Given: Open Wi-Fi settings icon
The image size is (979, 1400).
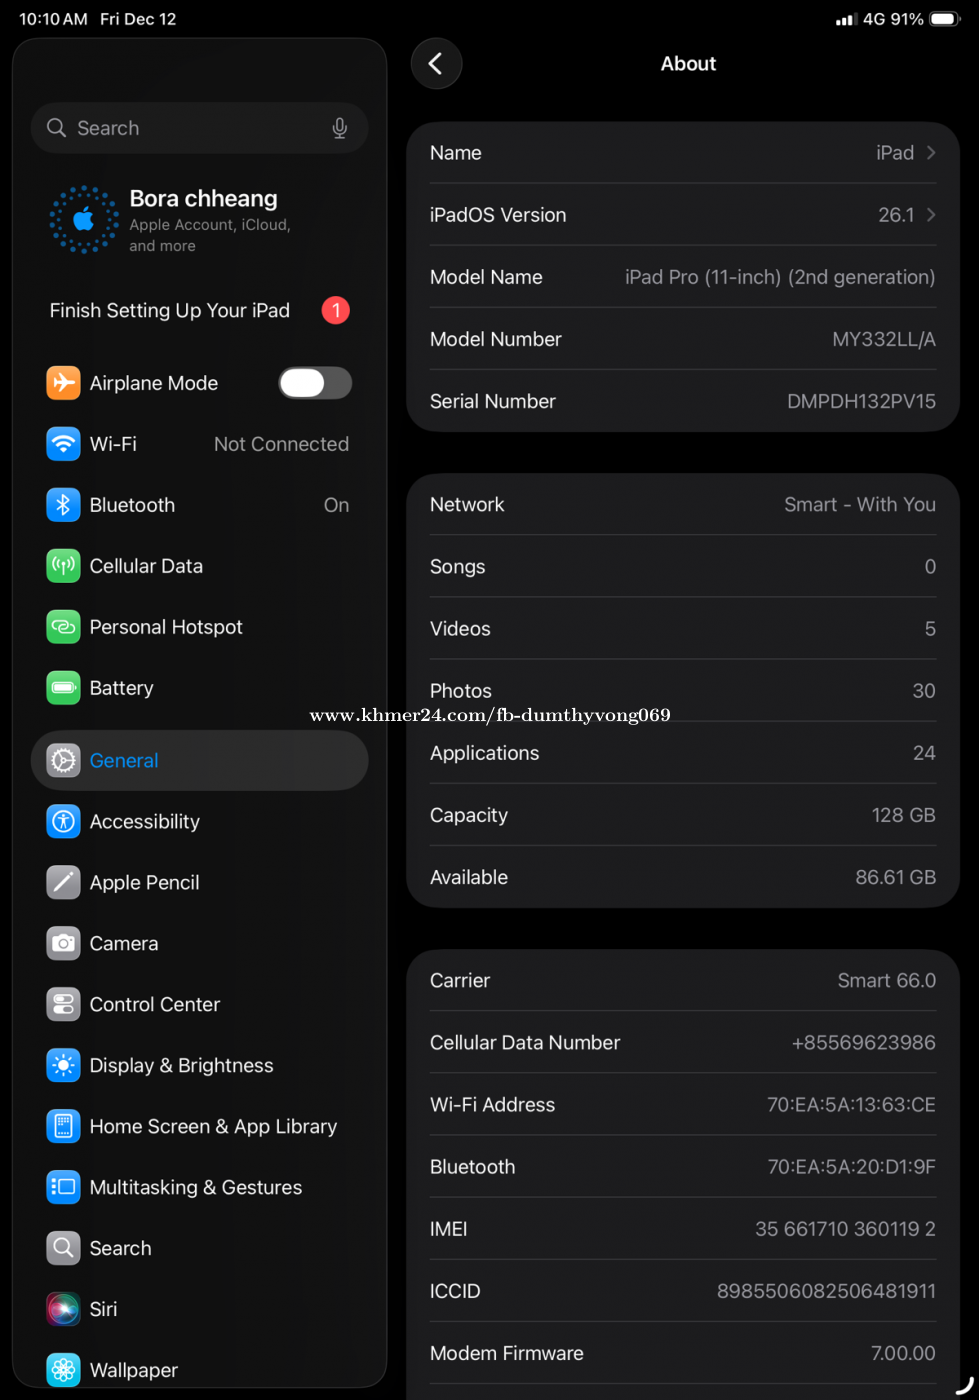Looking at the screenshot, I should [63, 444].
